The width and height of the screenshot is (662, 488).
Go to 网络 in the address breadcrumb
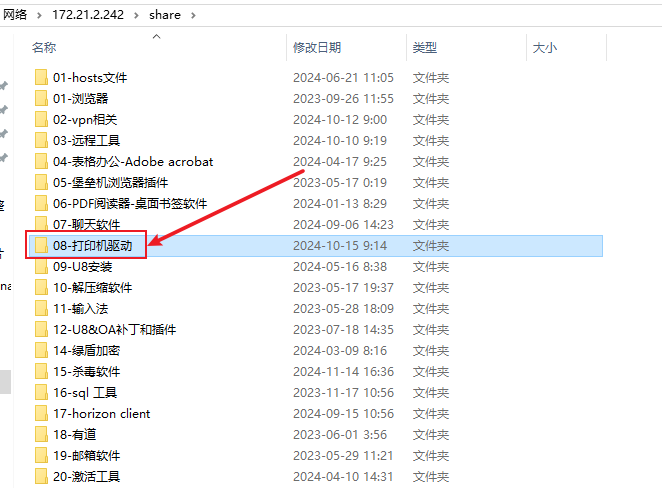pos(14,16)
